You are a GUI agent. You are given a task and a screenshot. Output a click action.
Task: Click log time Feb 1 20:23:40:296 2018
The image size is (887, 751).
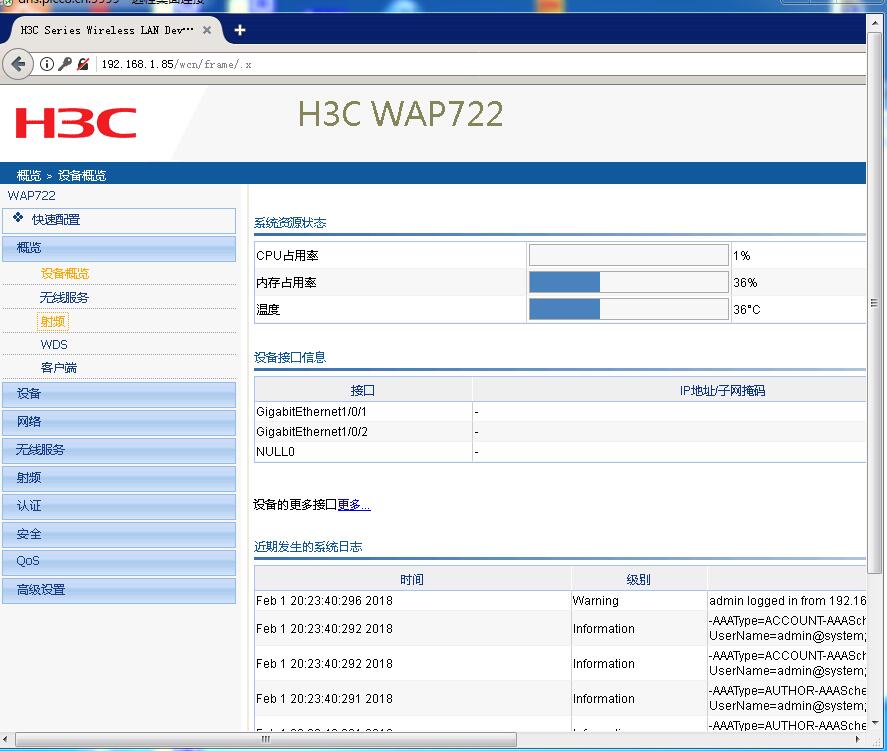324,601
